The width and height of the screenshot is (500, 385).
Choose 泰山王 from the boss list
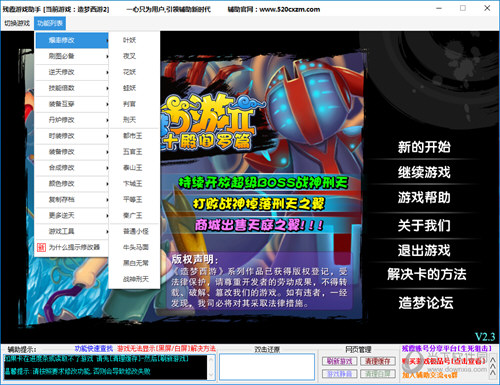coord(132,168)
